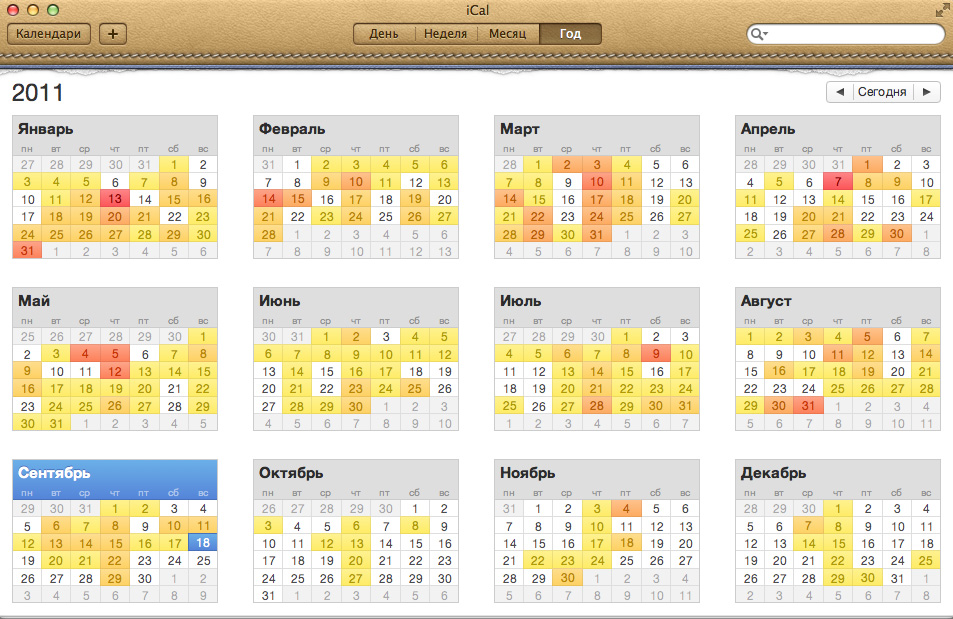Image resolution: width=953 pixels, height=619 pixels.
Task: Switch to Месяц view
Action: (x=508, y=33)
